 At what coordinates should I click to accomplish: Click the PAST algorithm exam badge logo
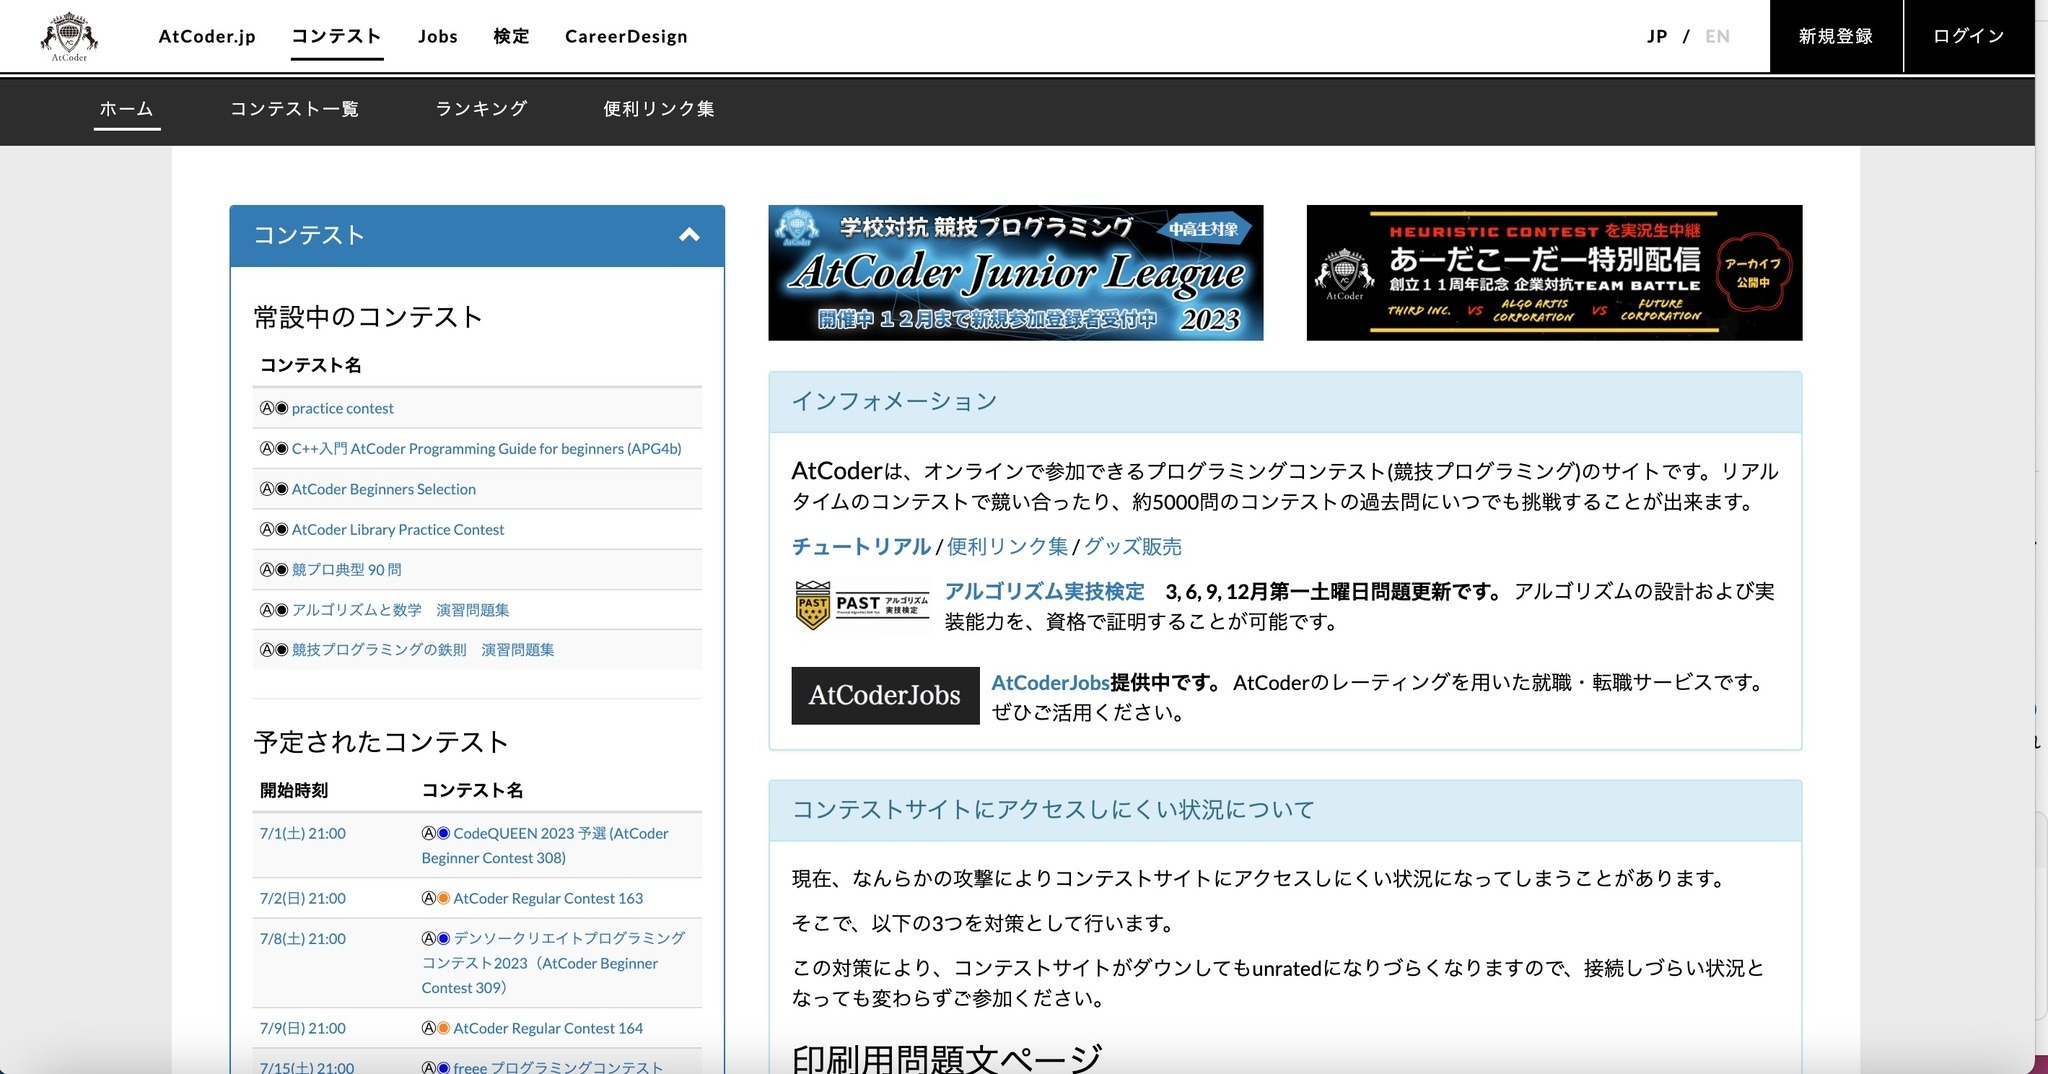pos(861,605)
